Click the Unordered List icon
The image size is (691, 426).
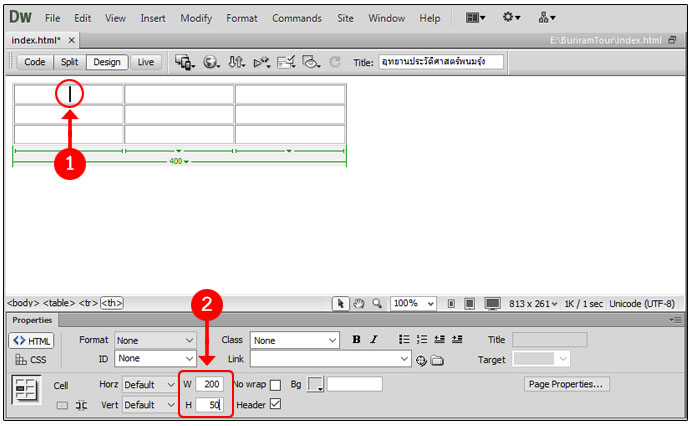click(404, 340)
